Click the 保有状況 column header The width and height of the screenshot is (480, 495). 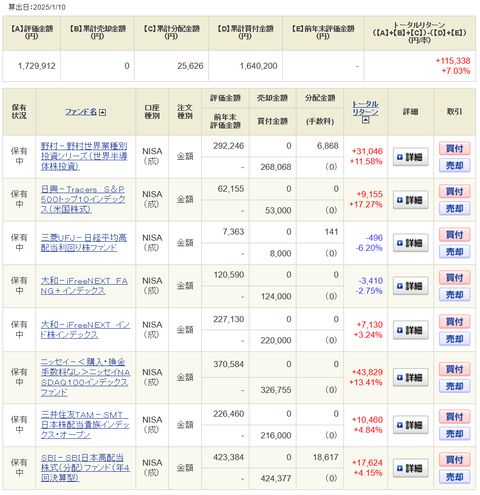[19, 112]
